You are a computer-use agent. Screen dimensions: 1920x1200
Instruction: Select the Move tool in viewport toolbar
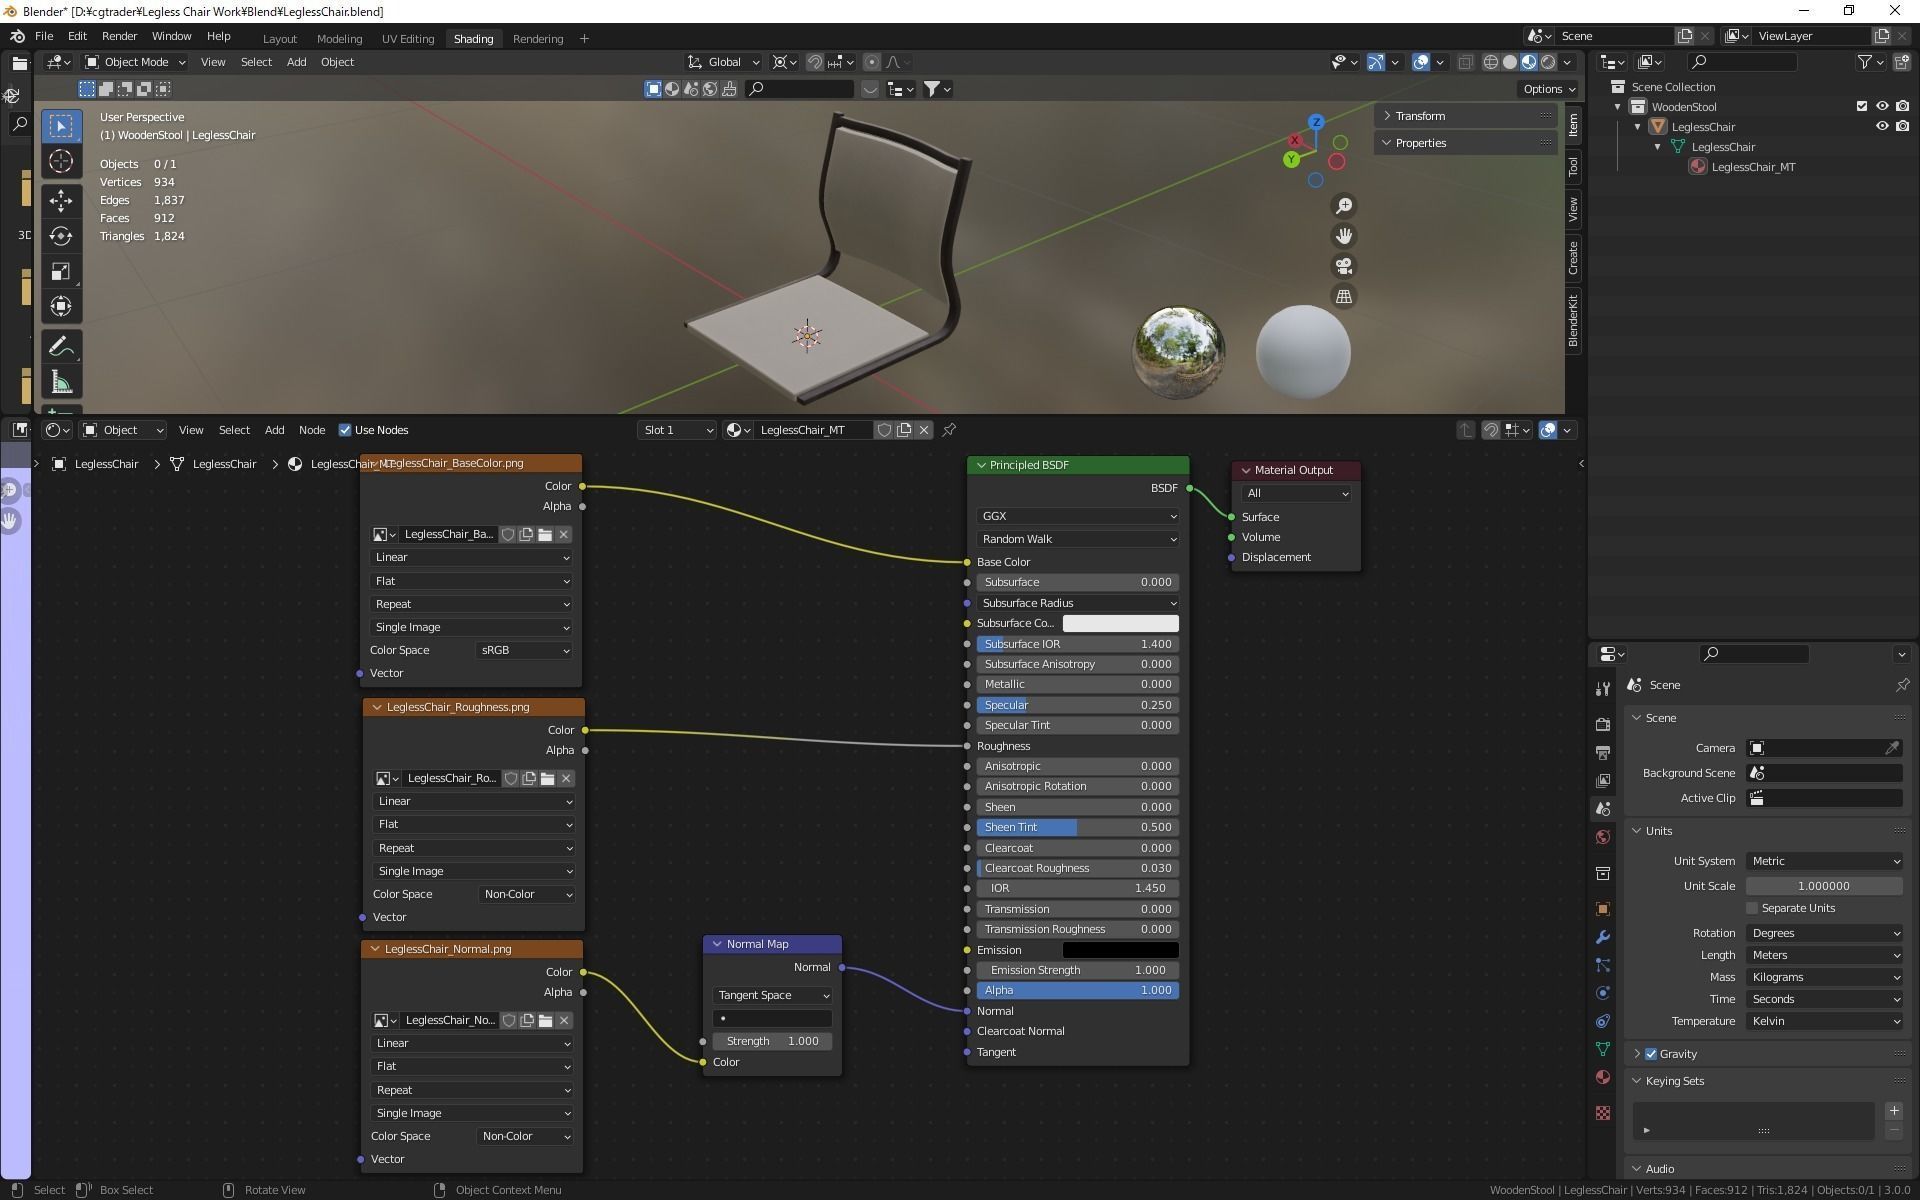pos(61,200)
